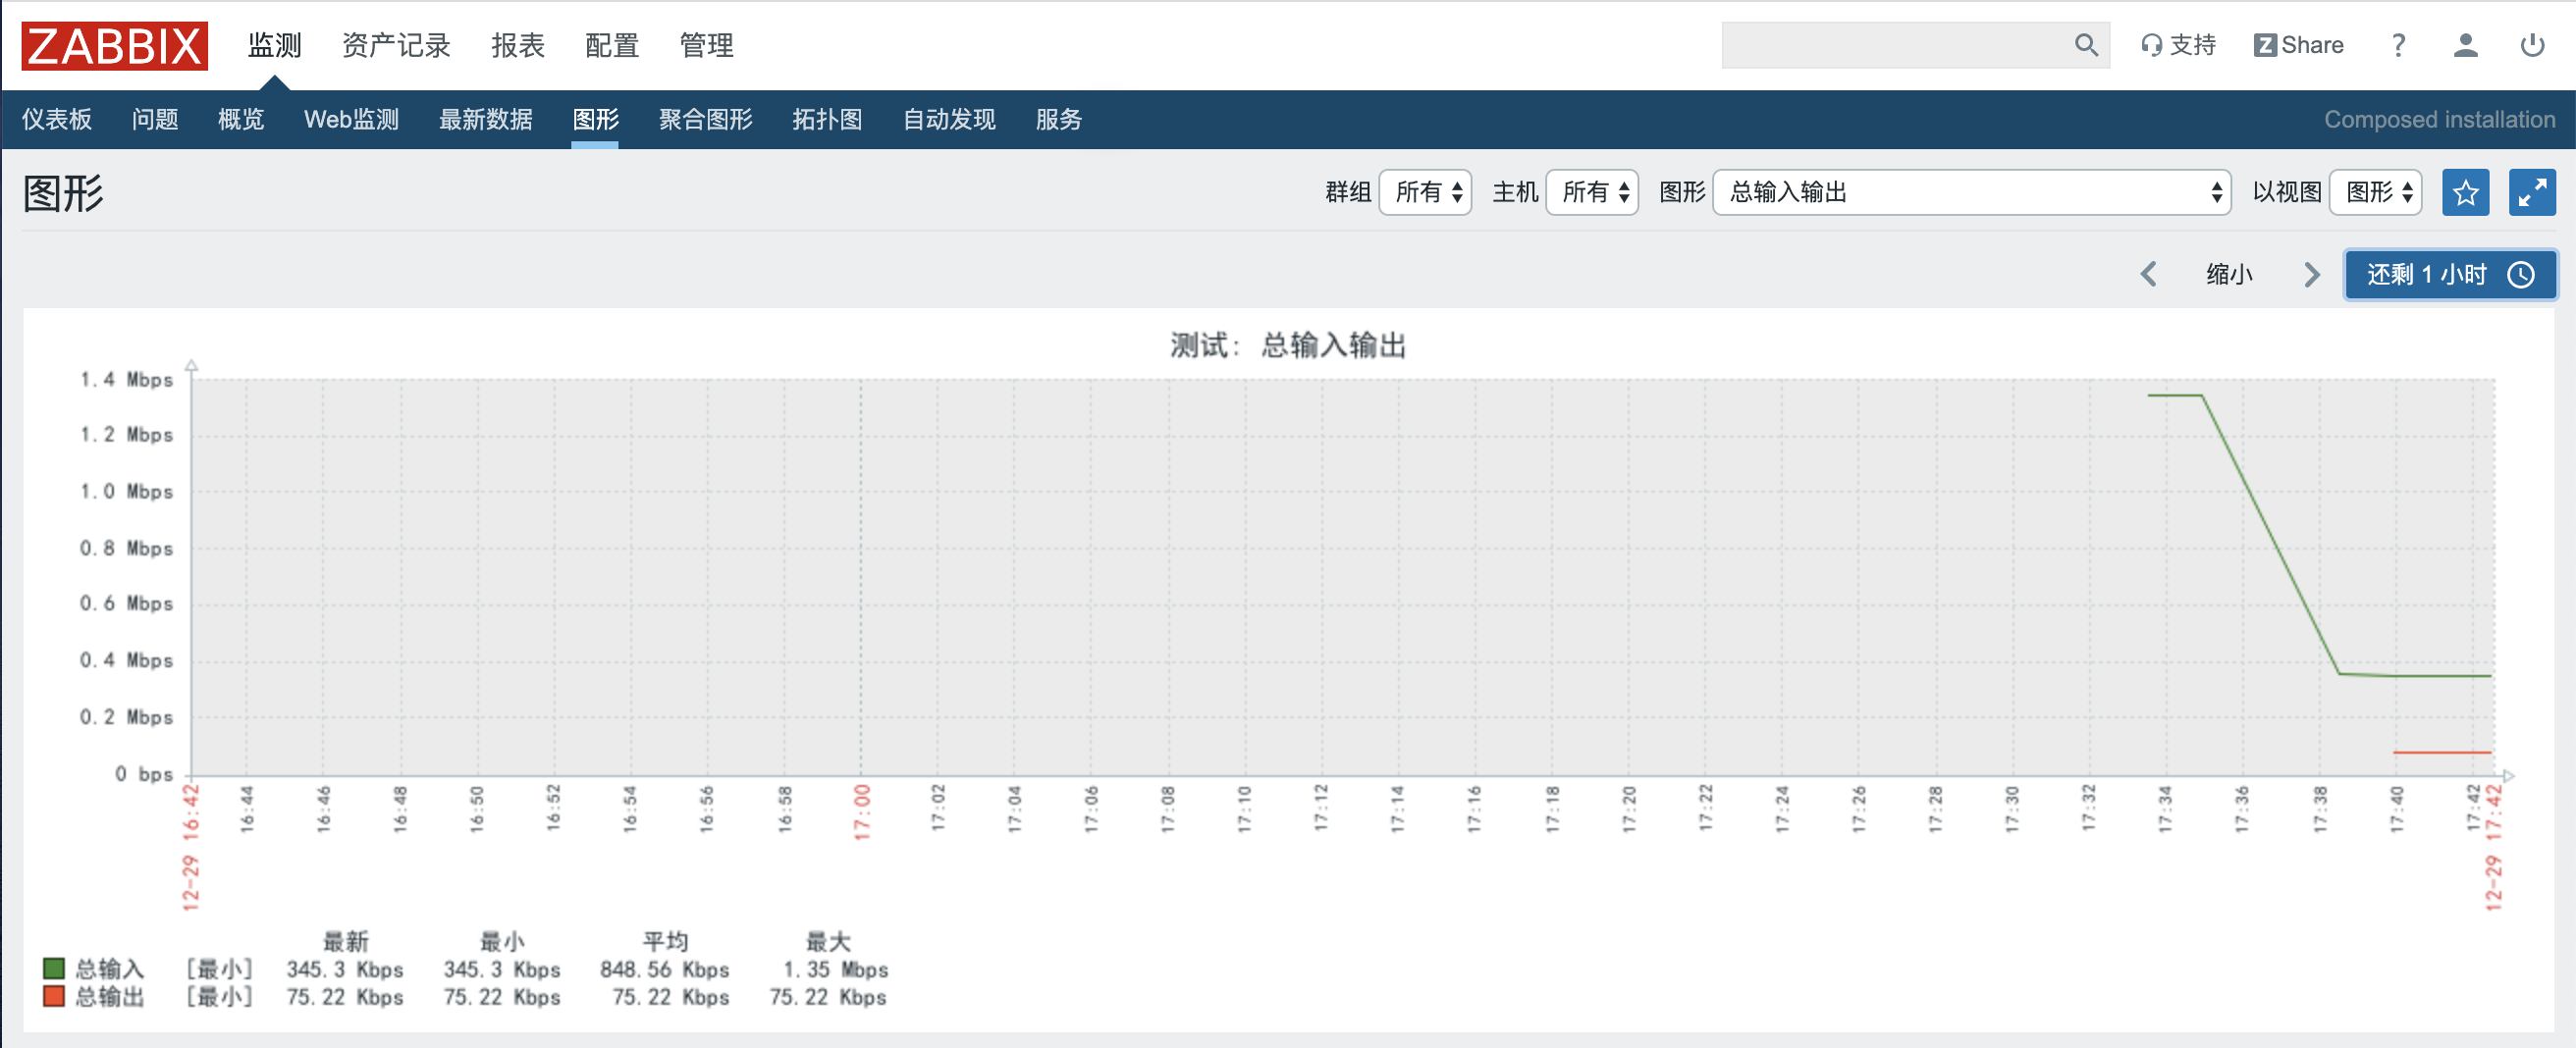The image size is (2576, 1048).
Task: Switch to the 拓扑图 submenu
Action: (x=827, y=119)
